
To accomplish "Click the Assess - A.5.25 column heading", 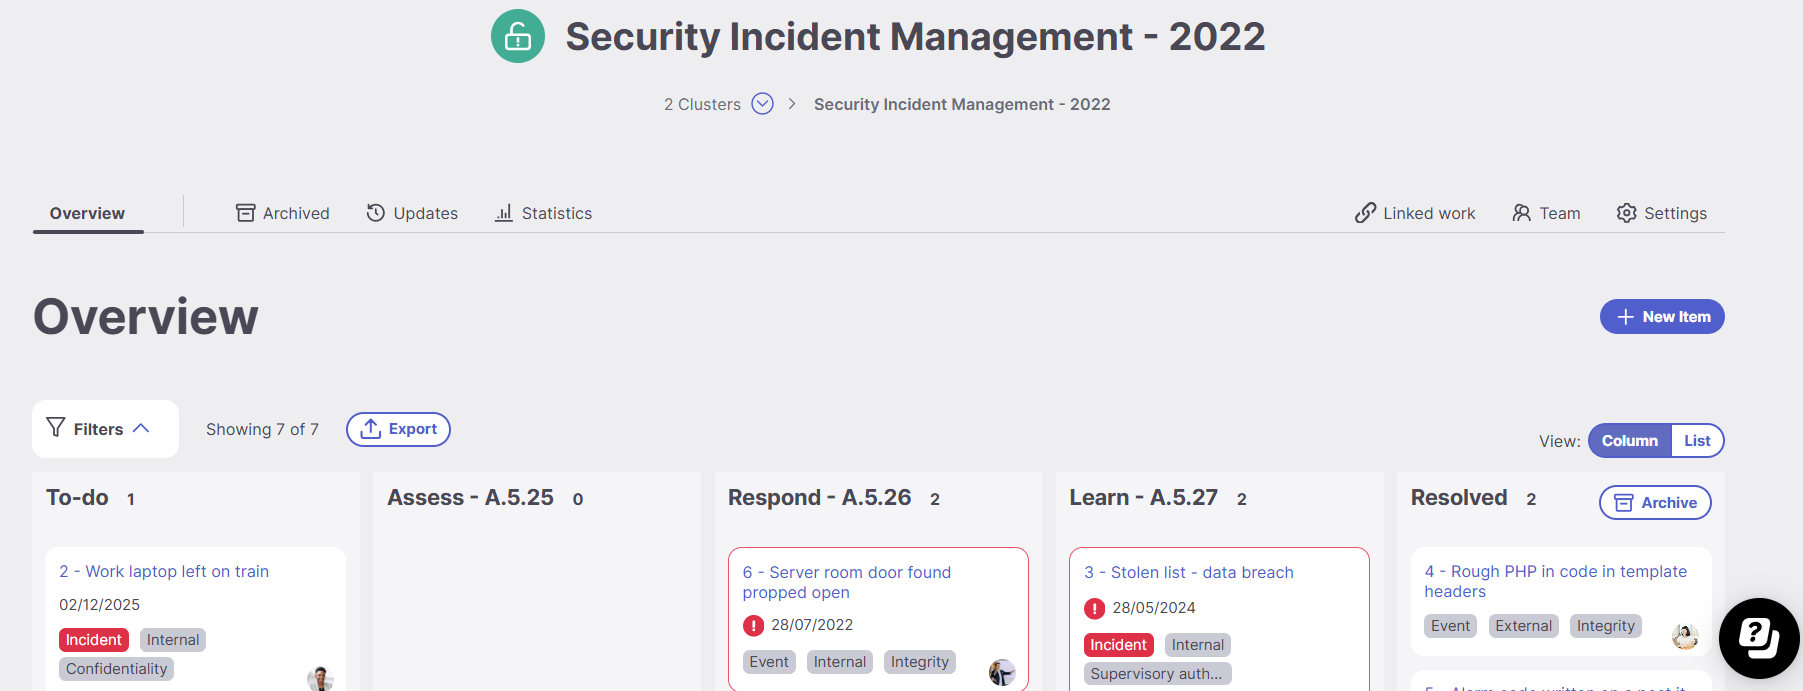I will (470, 498).
